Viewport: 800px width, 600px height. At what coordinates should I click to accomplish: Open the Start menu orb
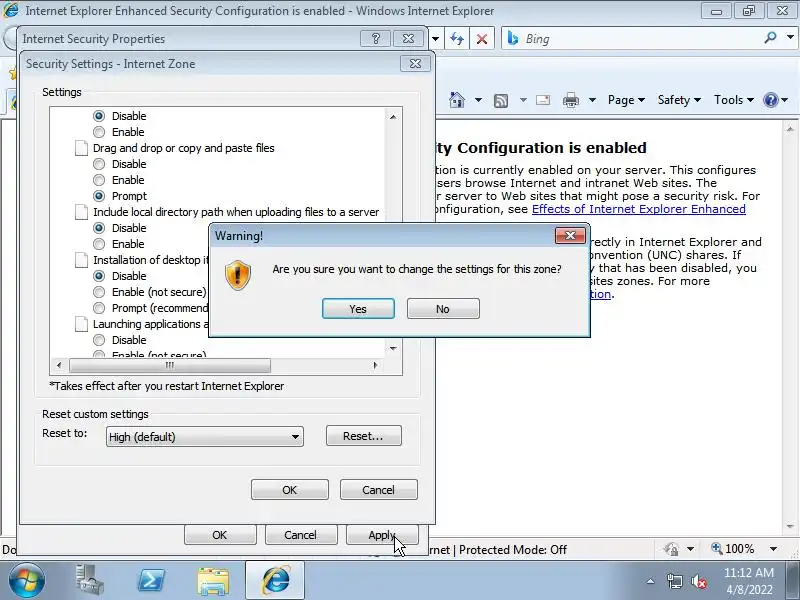click(26, 581)
